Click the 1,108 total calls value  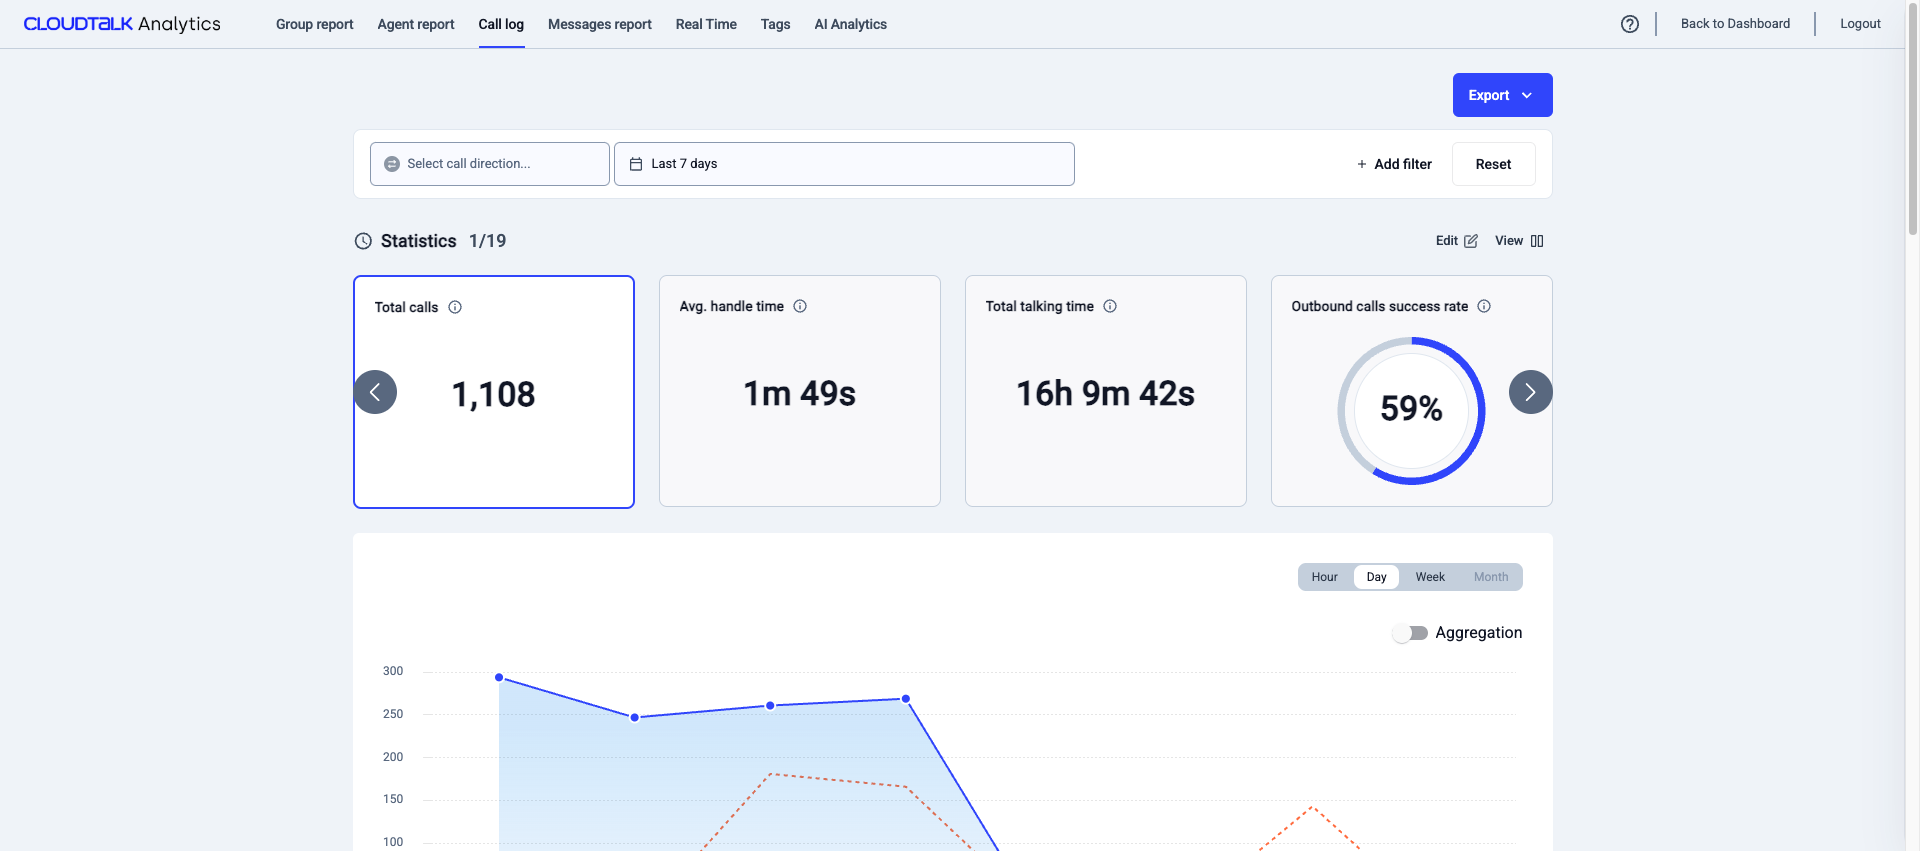[x=494, y=394]
